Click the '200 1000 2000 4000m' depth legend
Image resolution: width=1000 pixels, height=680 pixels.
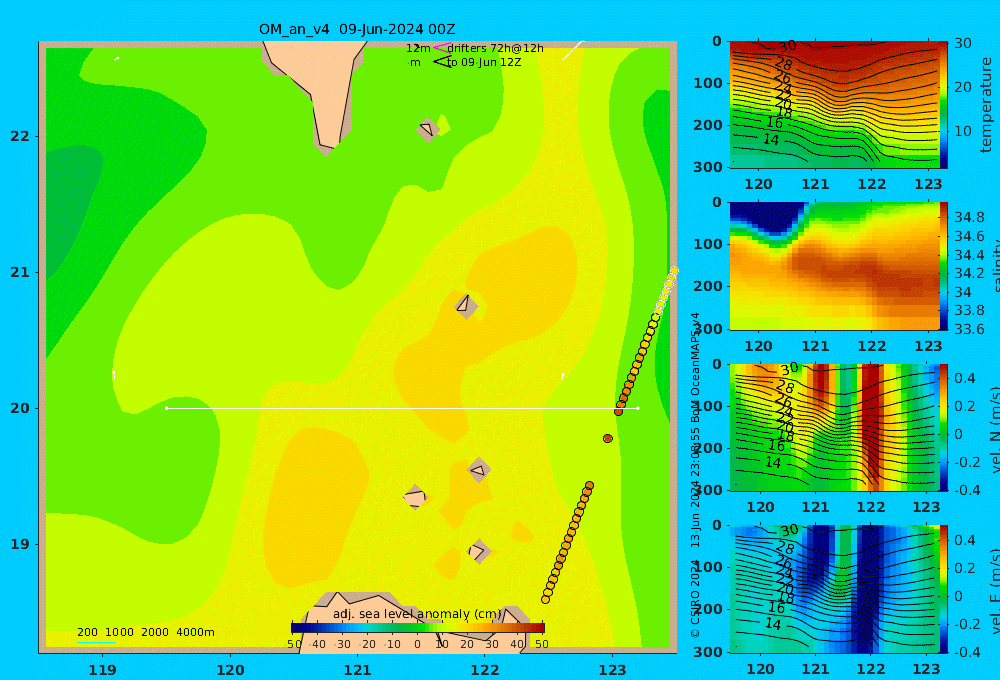(145, 632)
